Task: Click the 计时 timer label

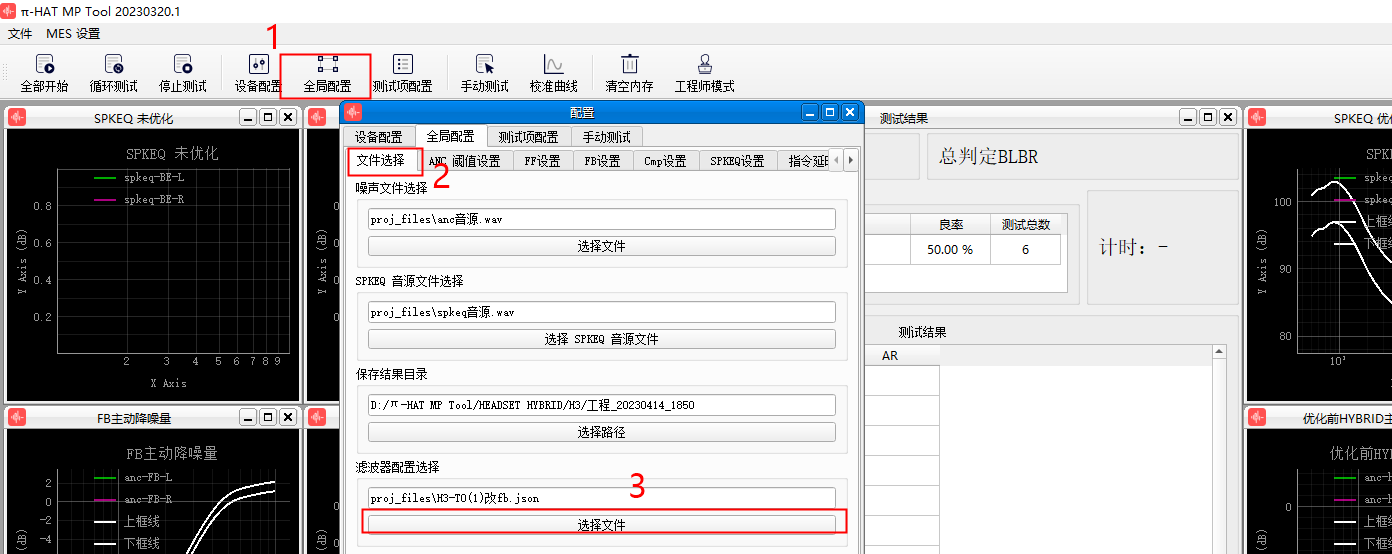Action: [x=1133, y=247]
